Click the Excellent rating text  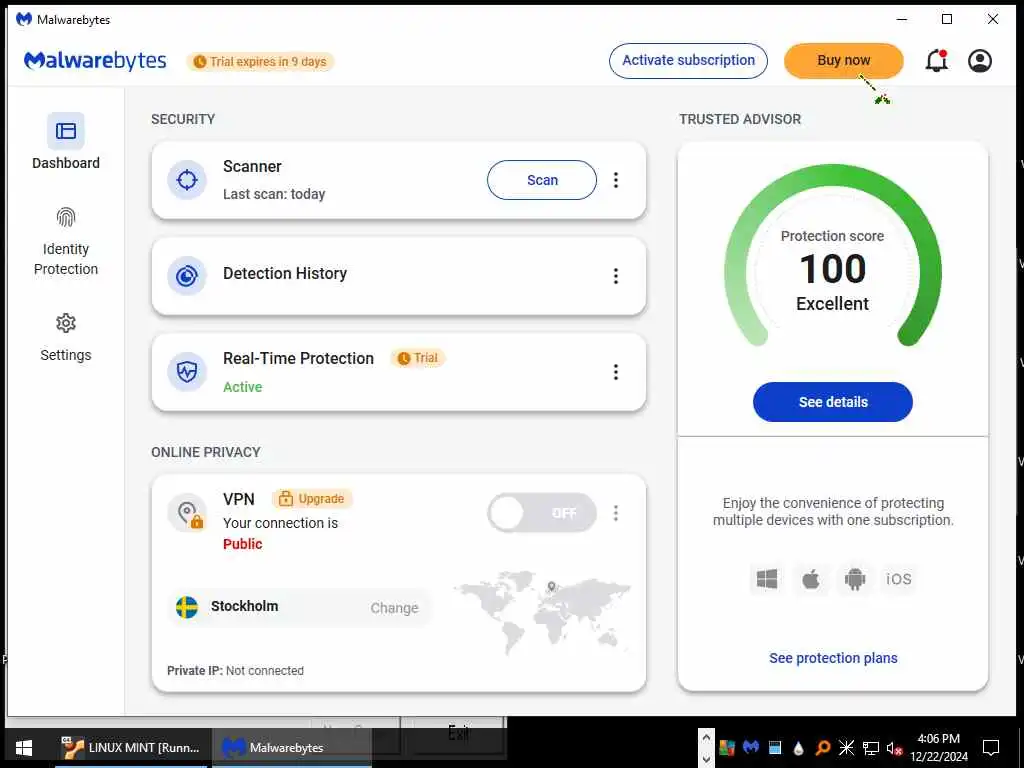tap(833, 304)
